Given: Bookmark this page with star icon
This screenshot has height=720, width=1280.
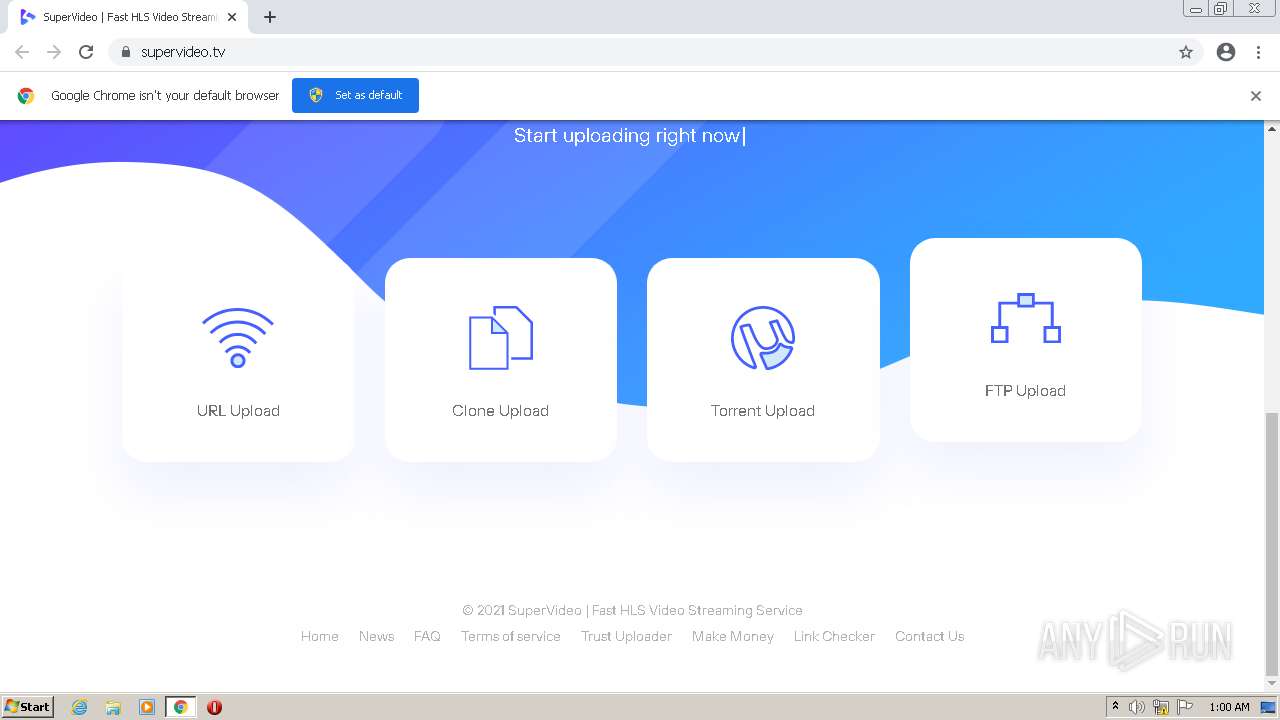Looking at the screenshot, I should pos(1186,52).
